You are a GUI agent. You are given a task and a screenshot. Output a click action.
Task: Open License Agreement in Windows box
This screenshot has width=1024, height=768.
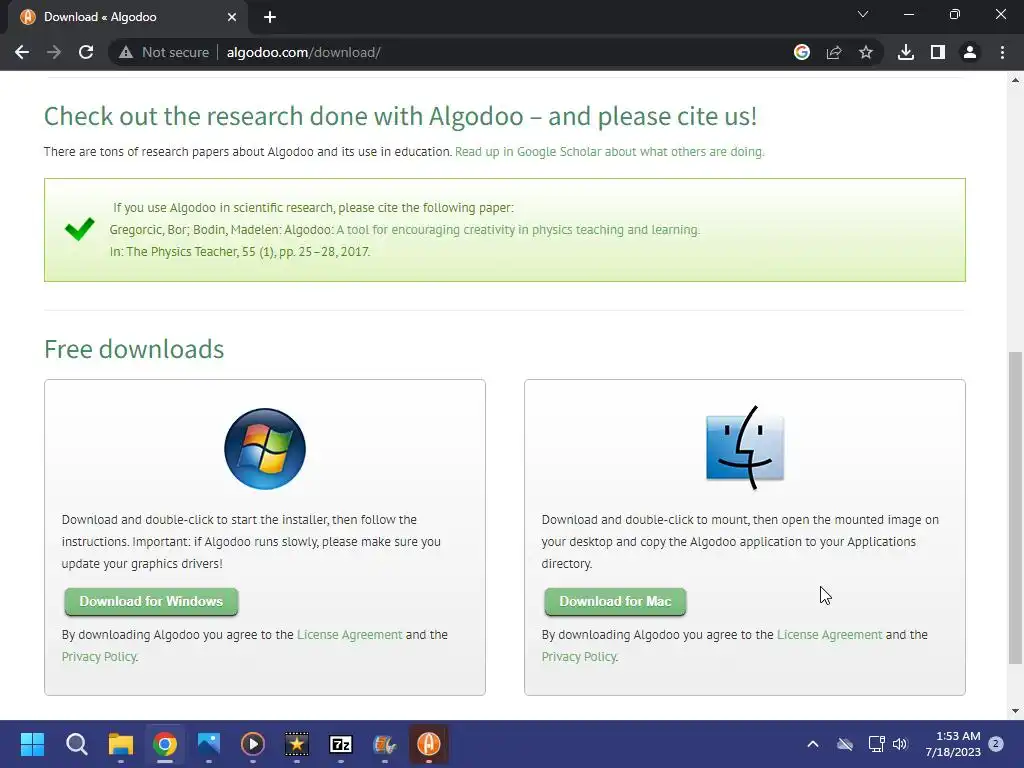pyautogui.click(x=349, y=635)
